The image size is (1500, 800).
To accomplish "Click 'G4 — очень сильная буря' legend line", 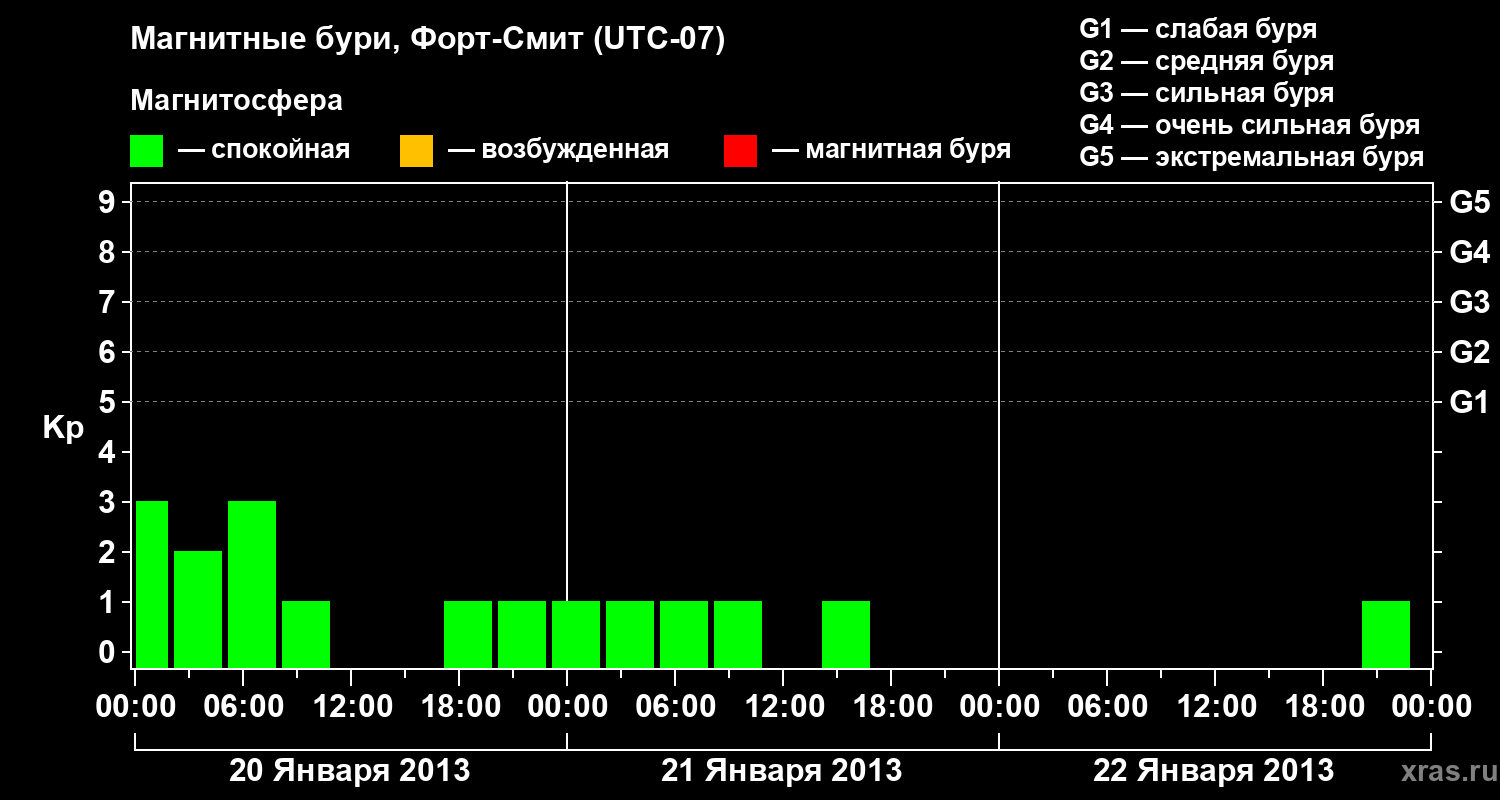I will [1250, 125].
